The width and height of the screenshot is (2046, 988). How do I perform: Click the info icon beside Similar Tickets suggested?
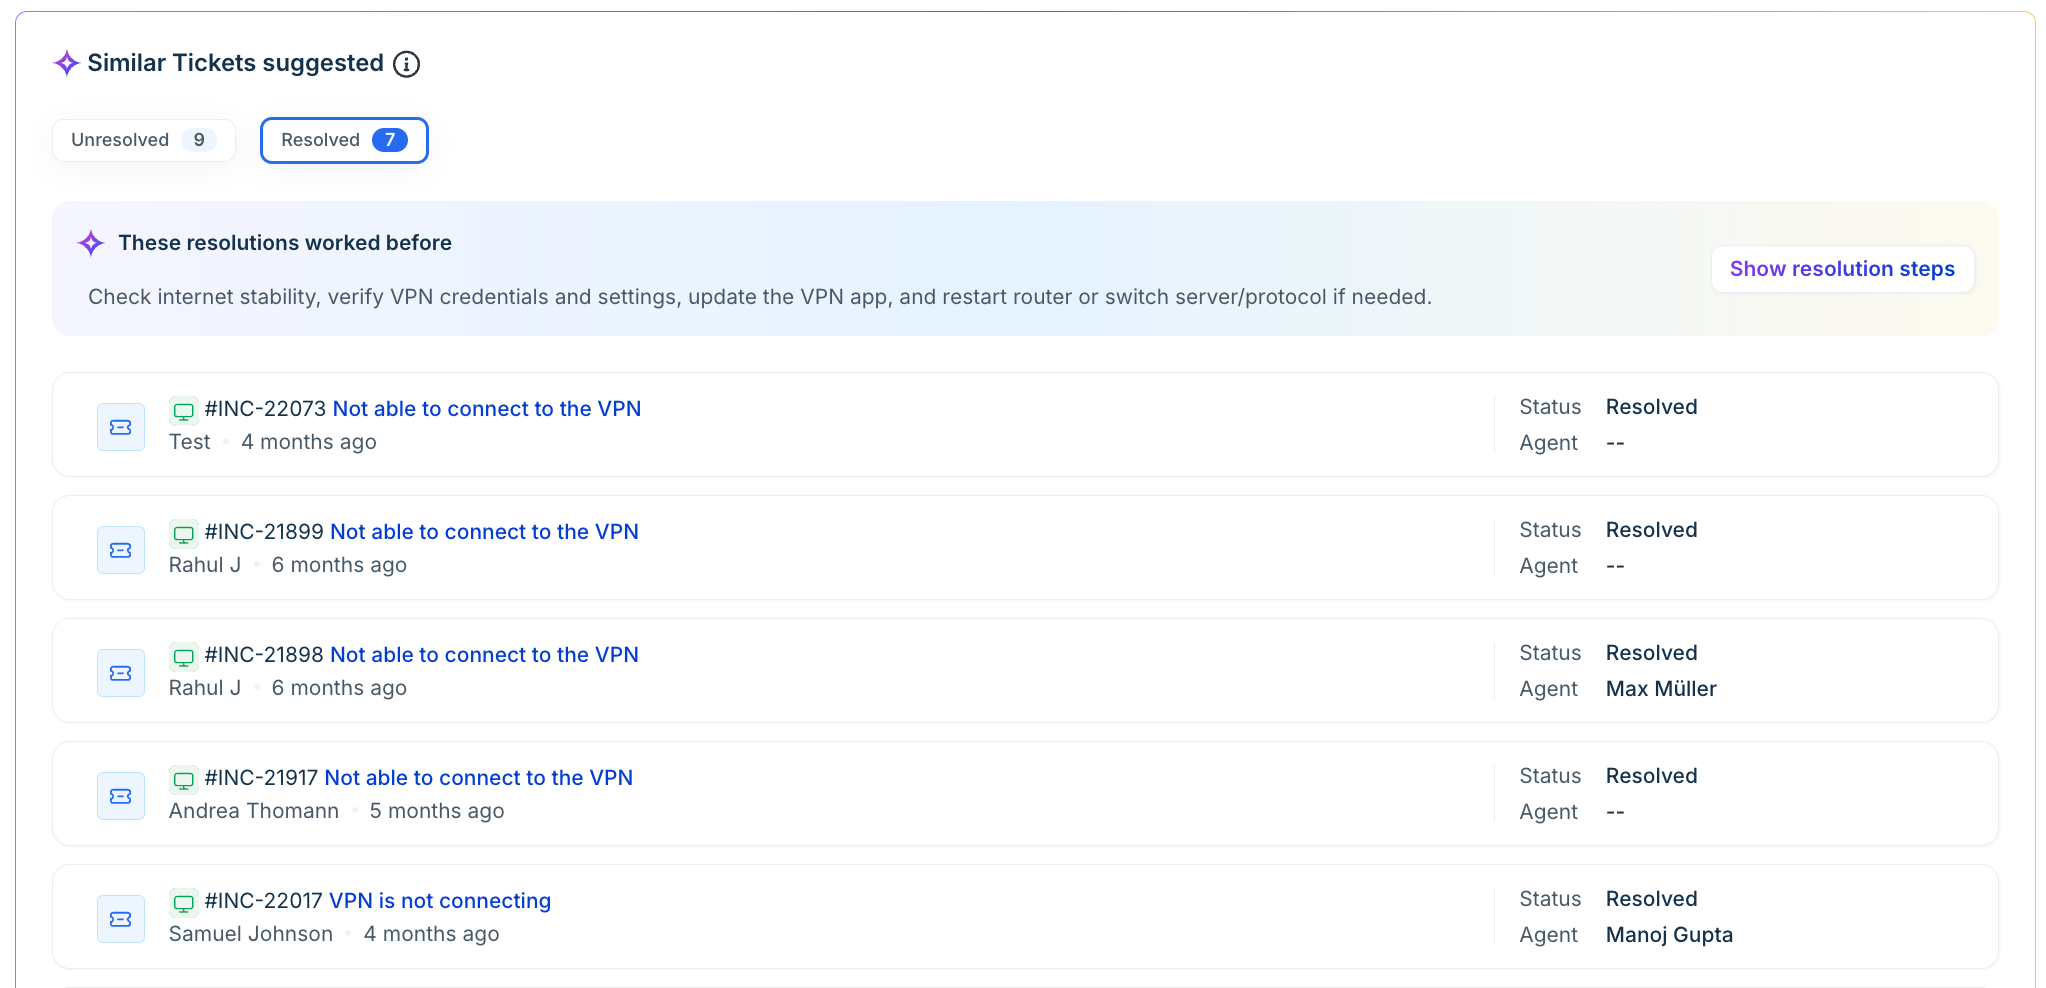(406, 64)
